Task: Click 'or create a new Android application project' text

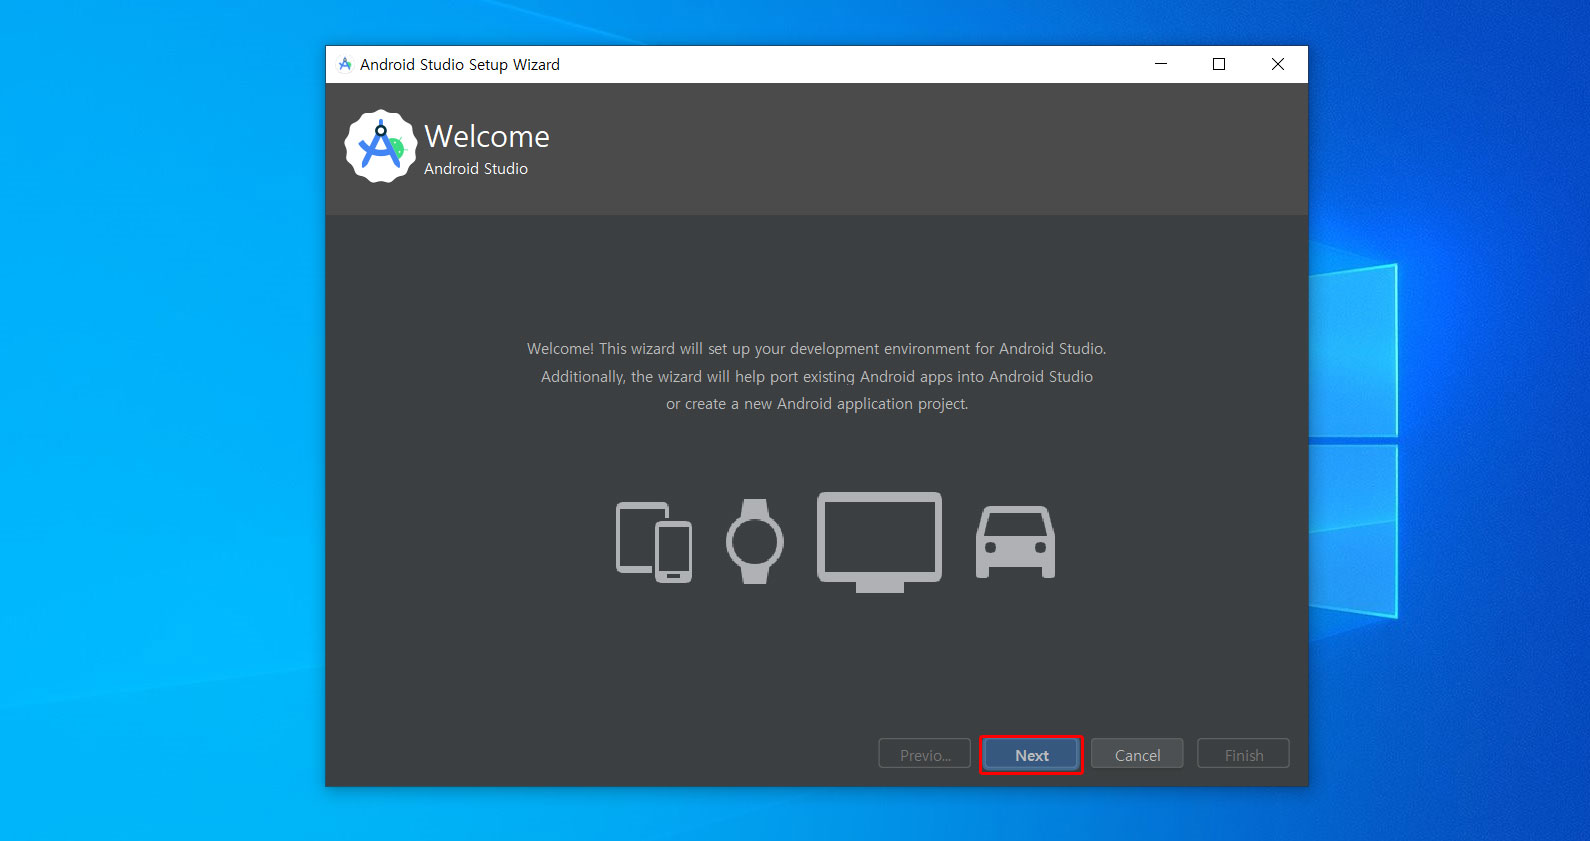Action: [817, 404]
